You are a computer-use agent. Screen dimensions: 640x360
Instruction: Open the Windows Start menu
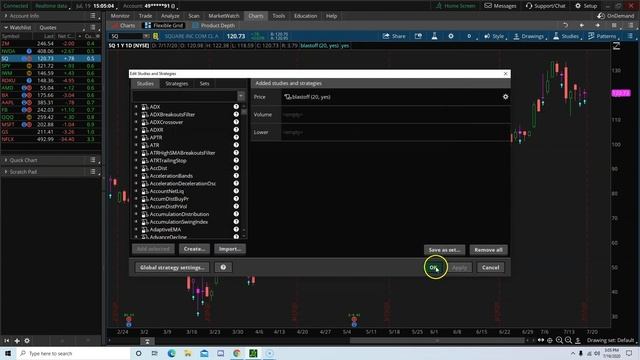[7, 353]
